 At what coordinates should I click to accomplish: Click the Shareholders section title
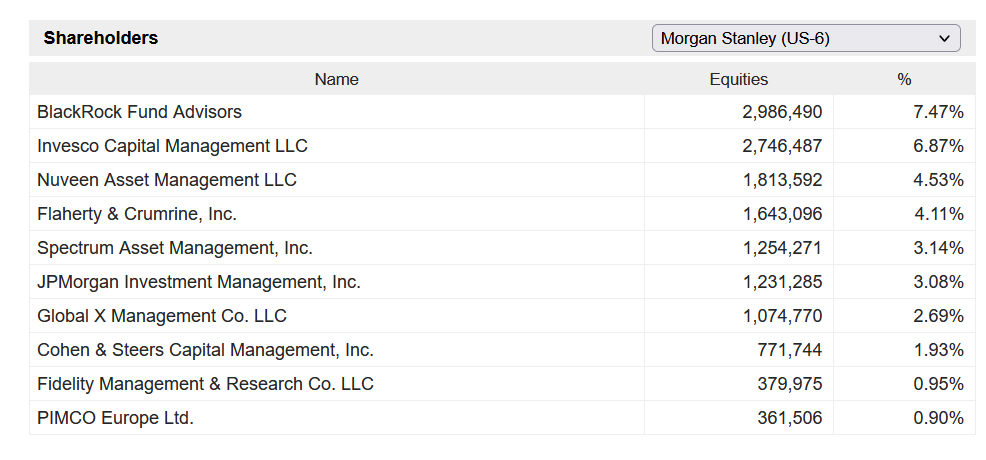pos(101,38)
